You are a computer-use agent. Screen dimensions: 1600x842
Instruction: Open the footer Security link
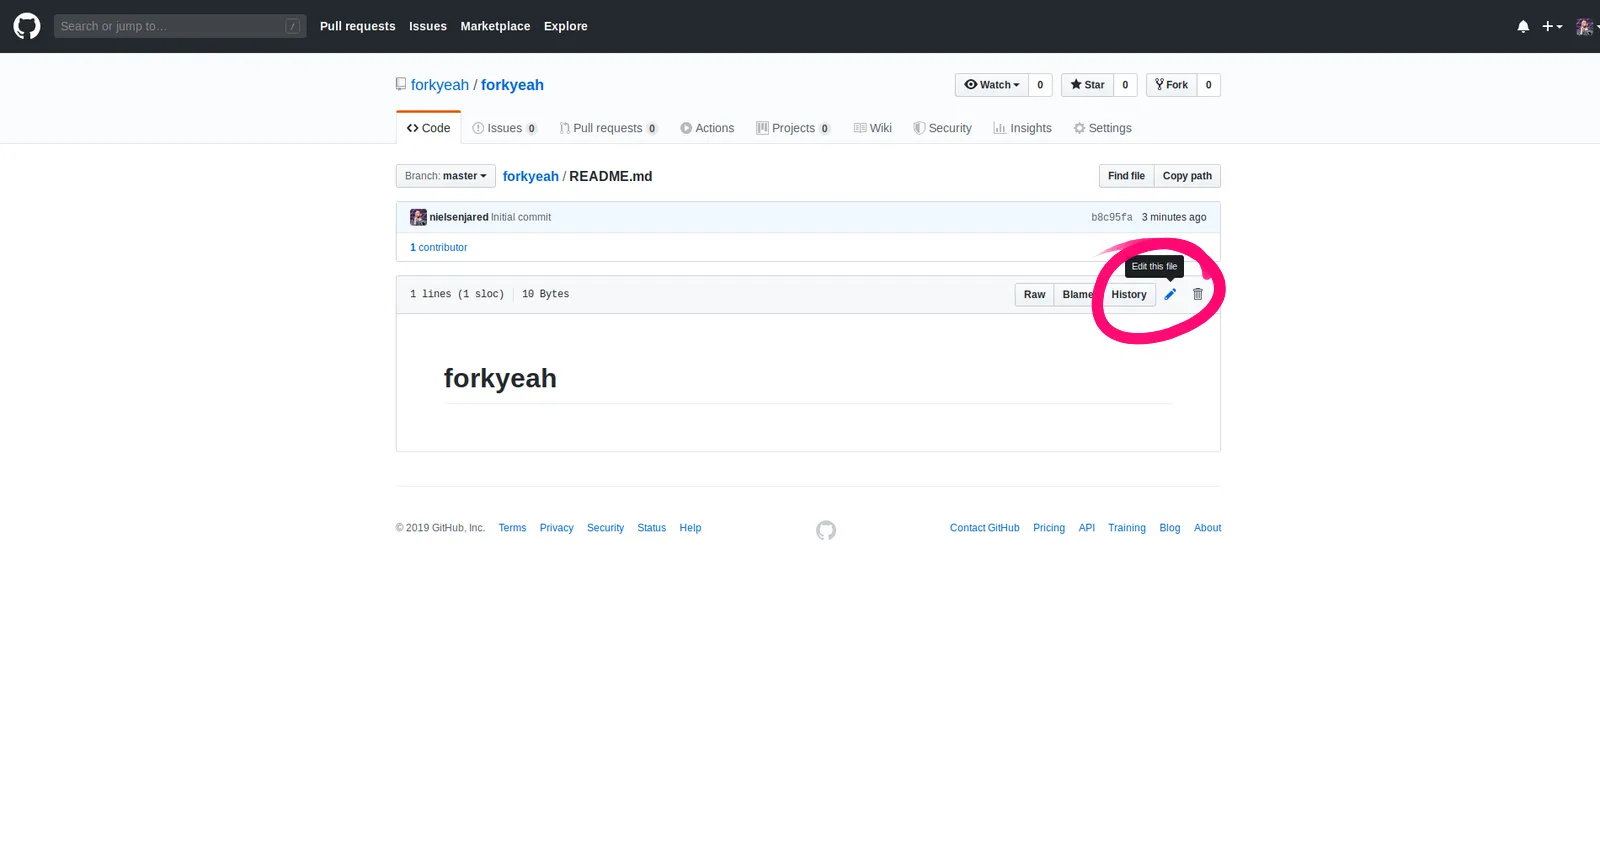(605, 528)
